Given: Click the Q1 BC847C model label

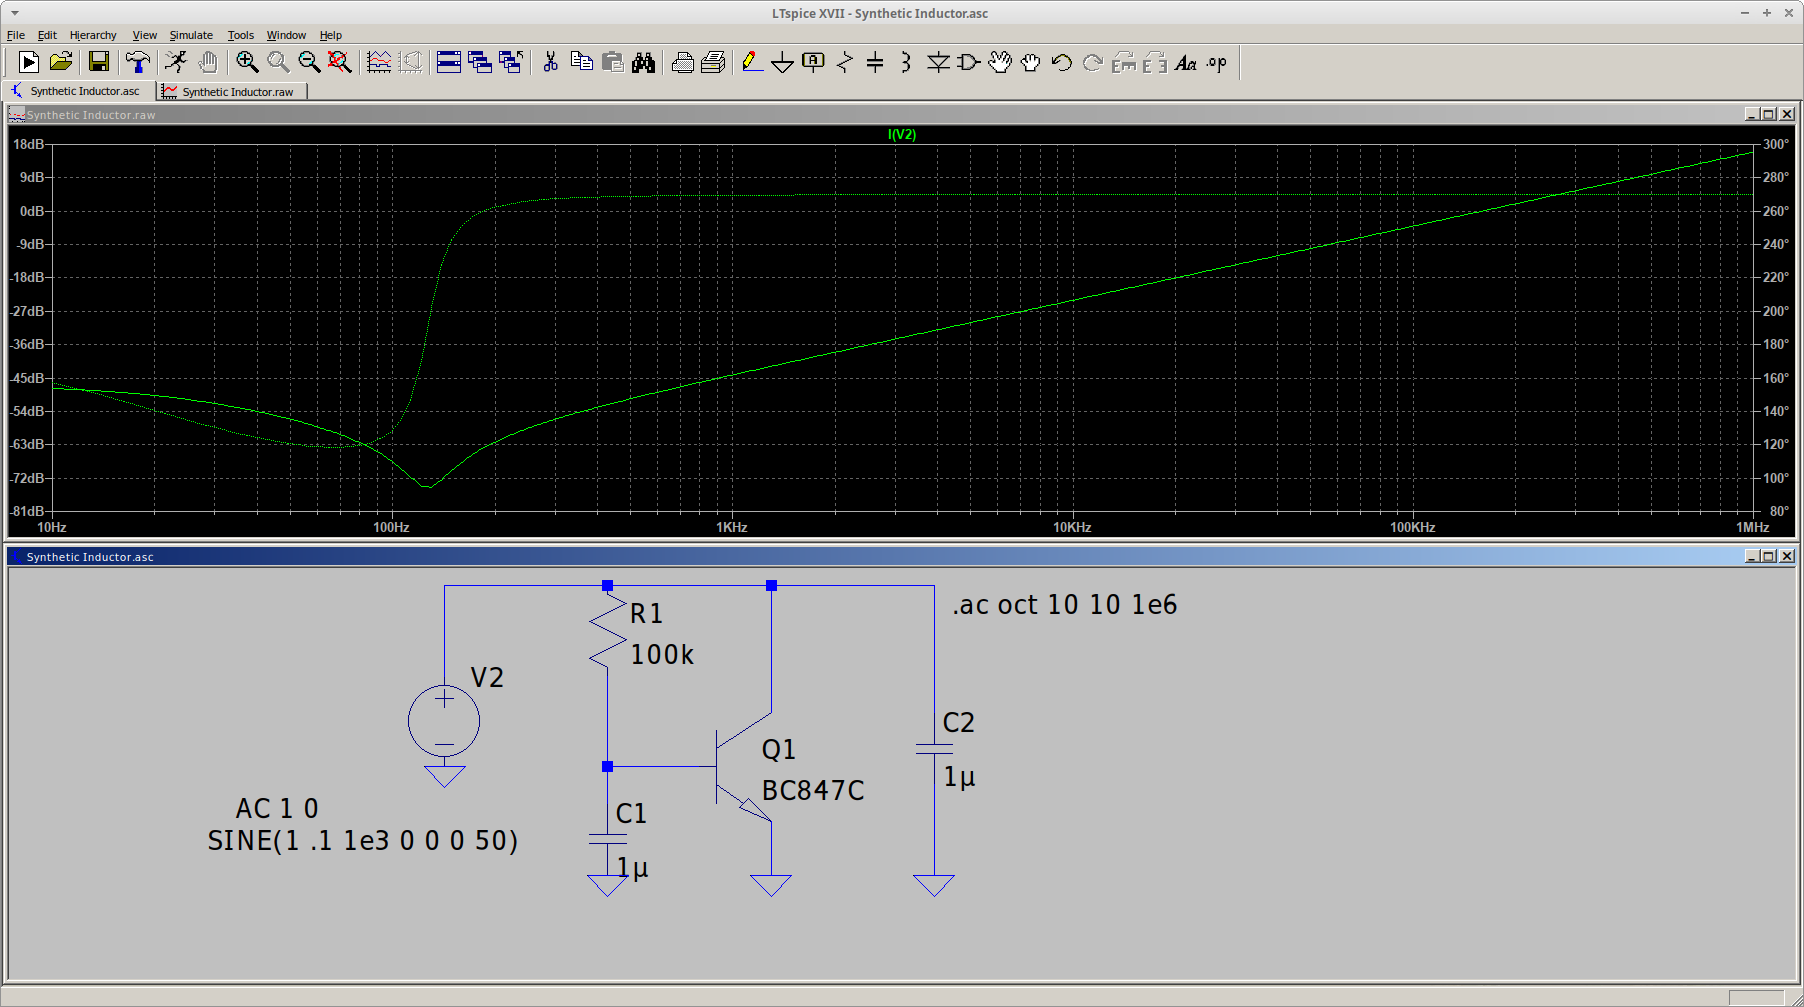Looking at the screenshot, I should coord(813,791).
